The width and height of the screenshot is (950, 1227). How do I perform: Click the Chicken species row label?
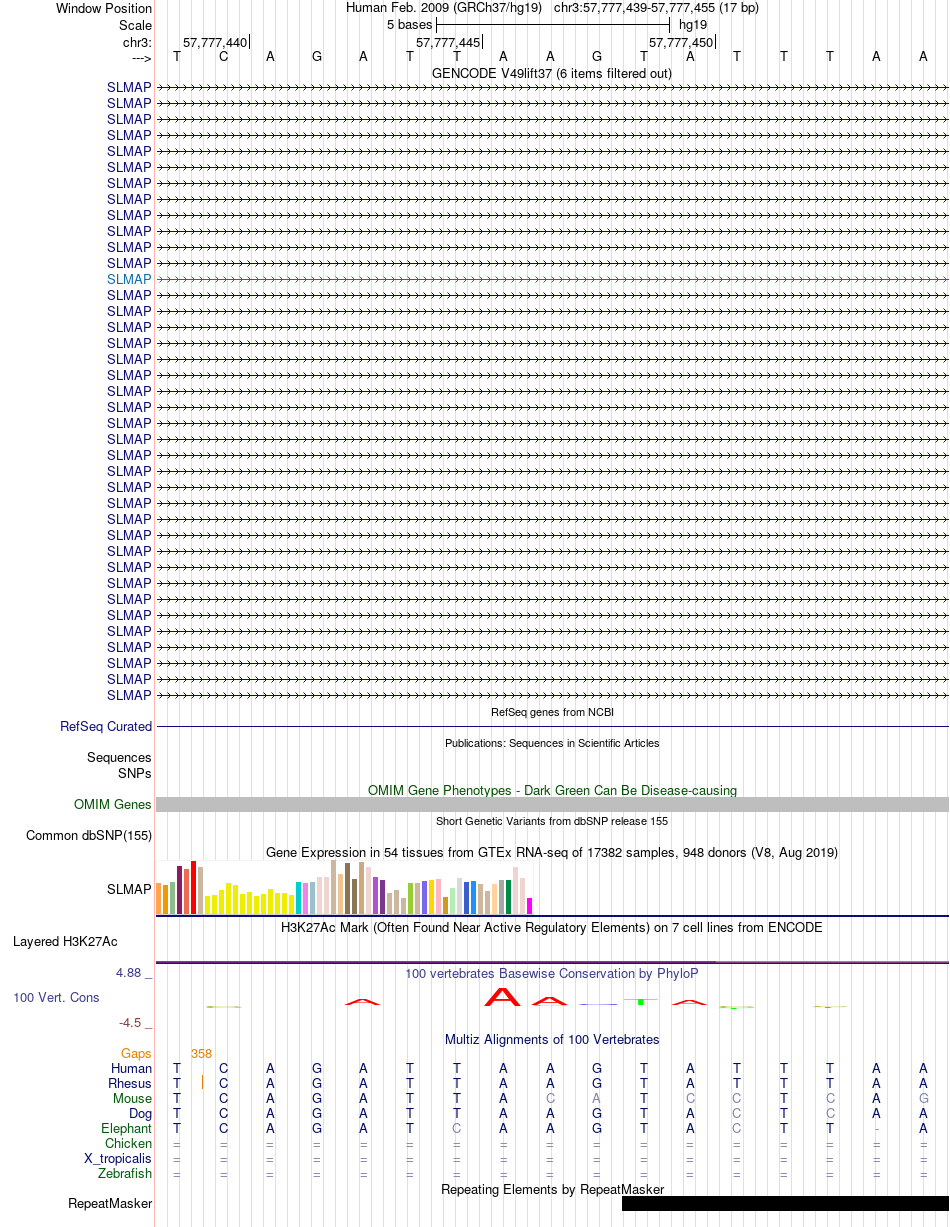coord(128,1144)
